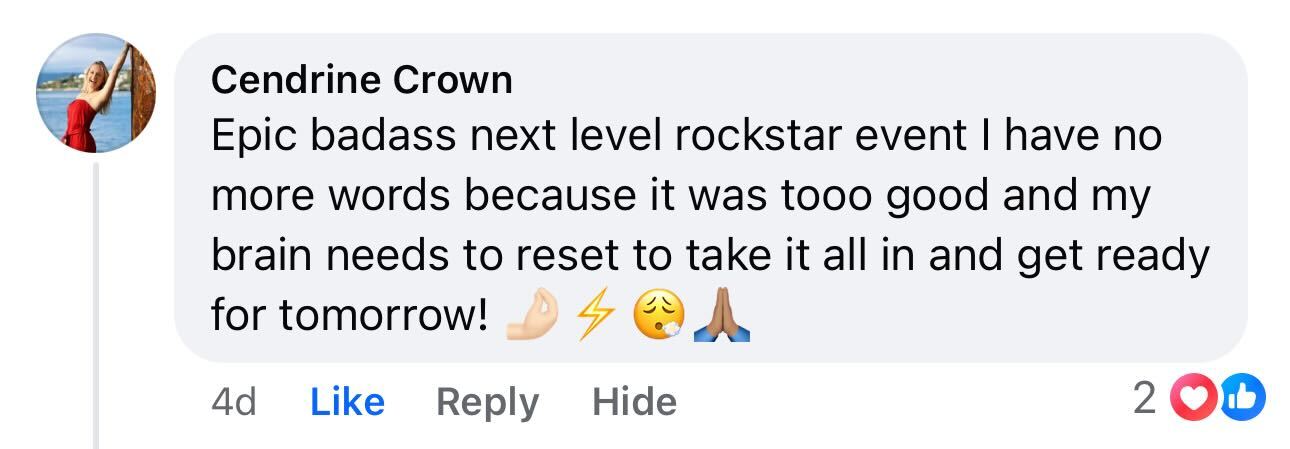Screen dimensions: 1290x449
Task: Click the blue thumbs-up reaction icon
Action: tap(1243, 400)
